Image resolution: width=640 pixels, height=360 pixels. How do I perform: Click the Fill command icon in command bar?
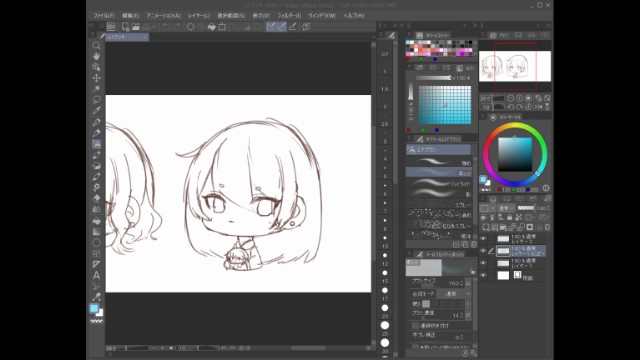[211, 27]
